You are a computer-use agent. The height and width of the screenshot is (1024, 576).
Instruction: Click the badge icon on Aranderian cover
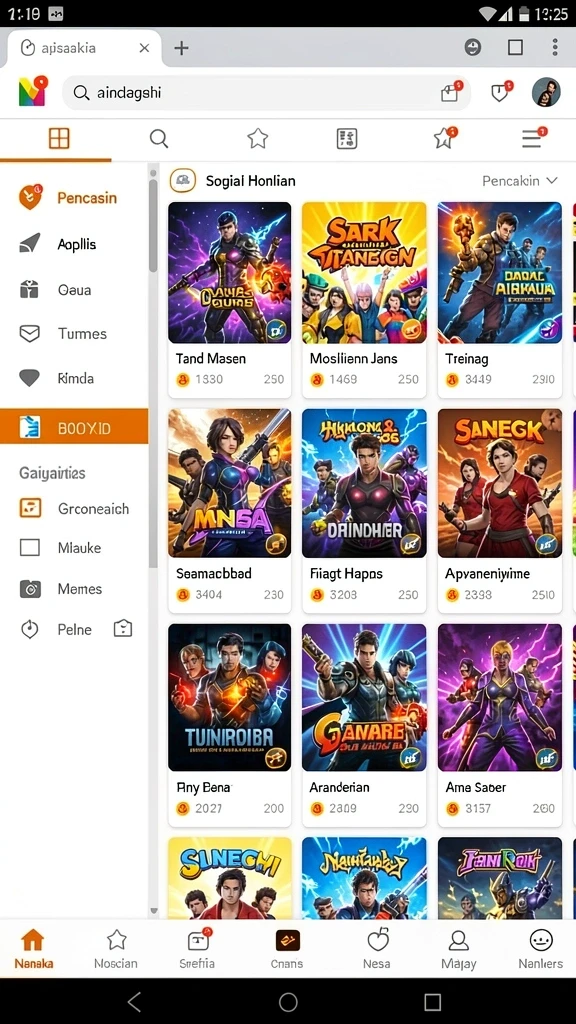pyautogui.click(x=411, y=758)
